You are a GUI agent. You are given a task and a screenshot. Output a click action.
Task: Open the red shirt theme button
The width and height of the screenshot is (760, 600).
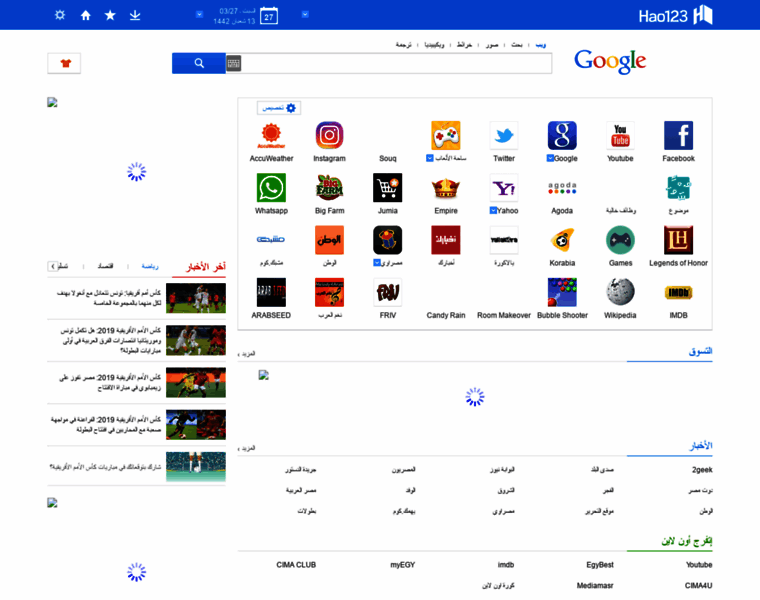64,63
